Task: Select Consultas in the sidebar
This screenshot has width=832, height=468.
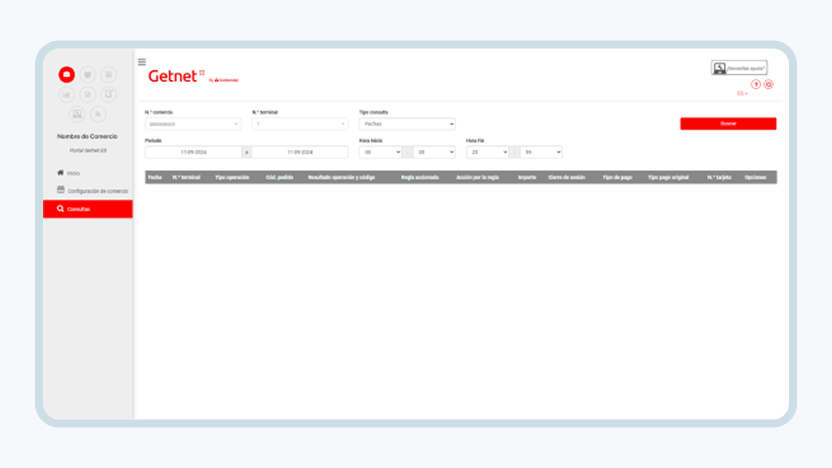Action: tap(88, 209)
